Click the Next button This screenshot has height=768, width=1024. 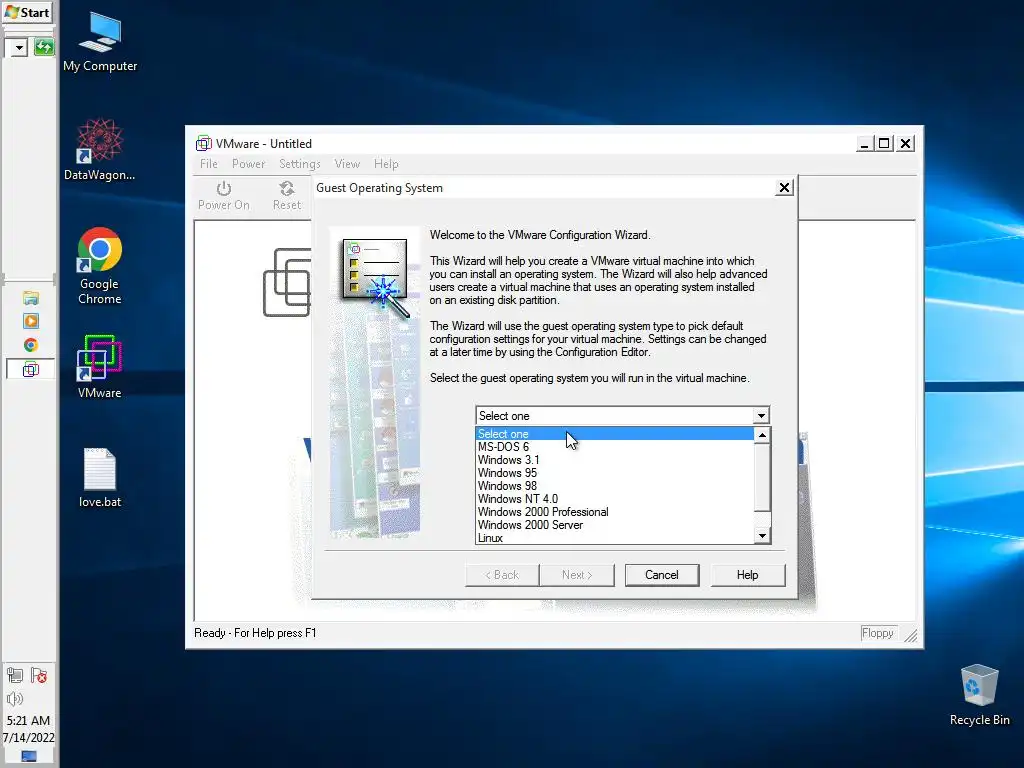click(x=577, y=575)
